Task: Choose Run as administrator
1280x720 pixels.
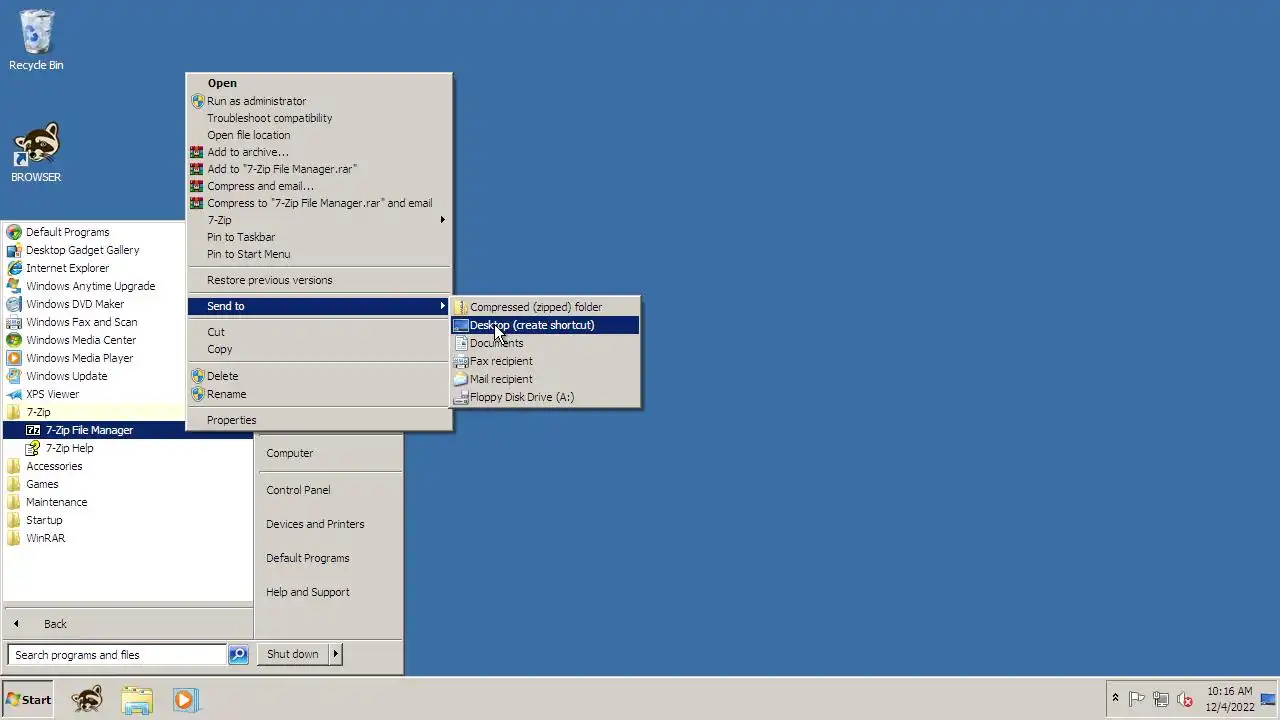Action: 319,101
